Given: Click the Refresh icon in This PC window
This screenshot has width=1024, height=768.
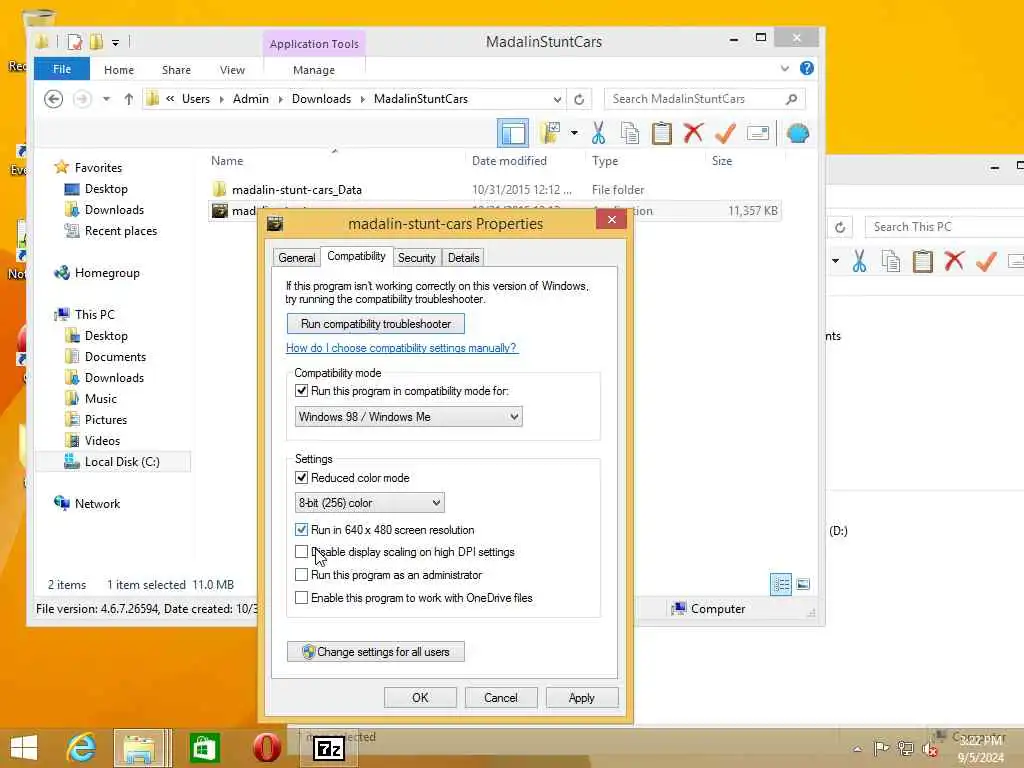Looking at the screenshot, I should (x=840, y=227).
